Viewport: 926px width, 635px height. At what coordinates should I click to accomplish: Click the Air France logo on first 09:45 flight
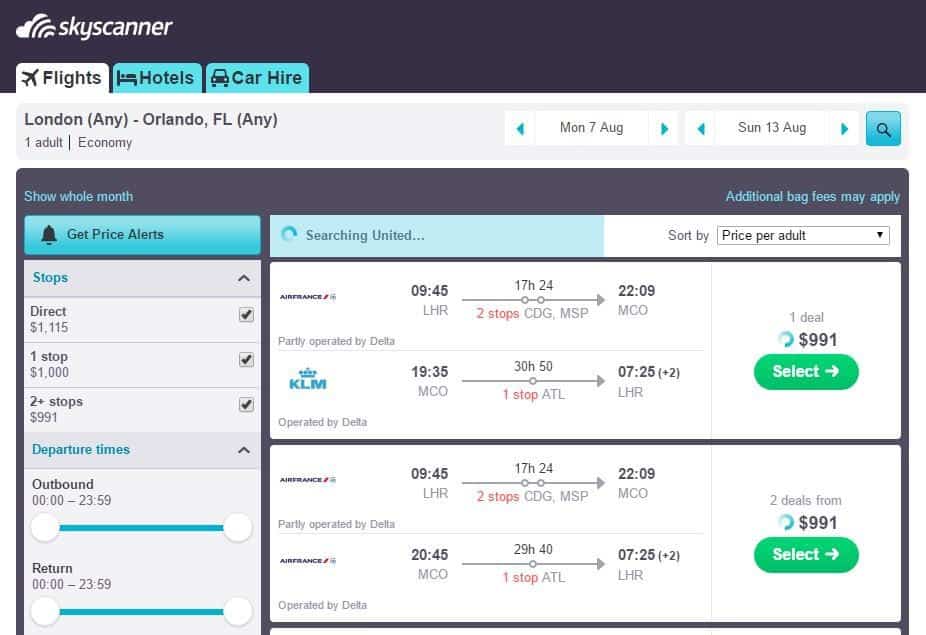pyautogui.click(x=308, y=297)
